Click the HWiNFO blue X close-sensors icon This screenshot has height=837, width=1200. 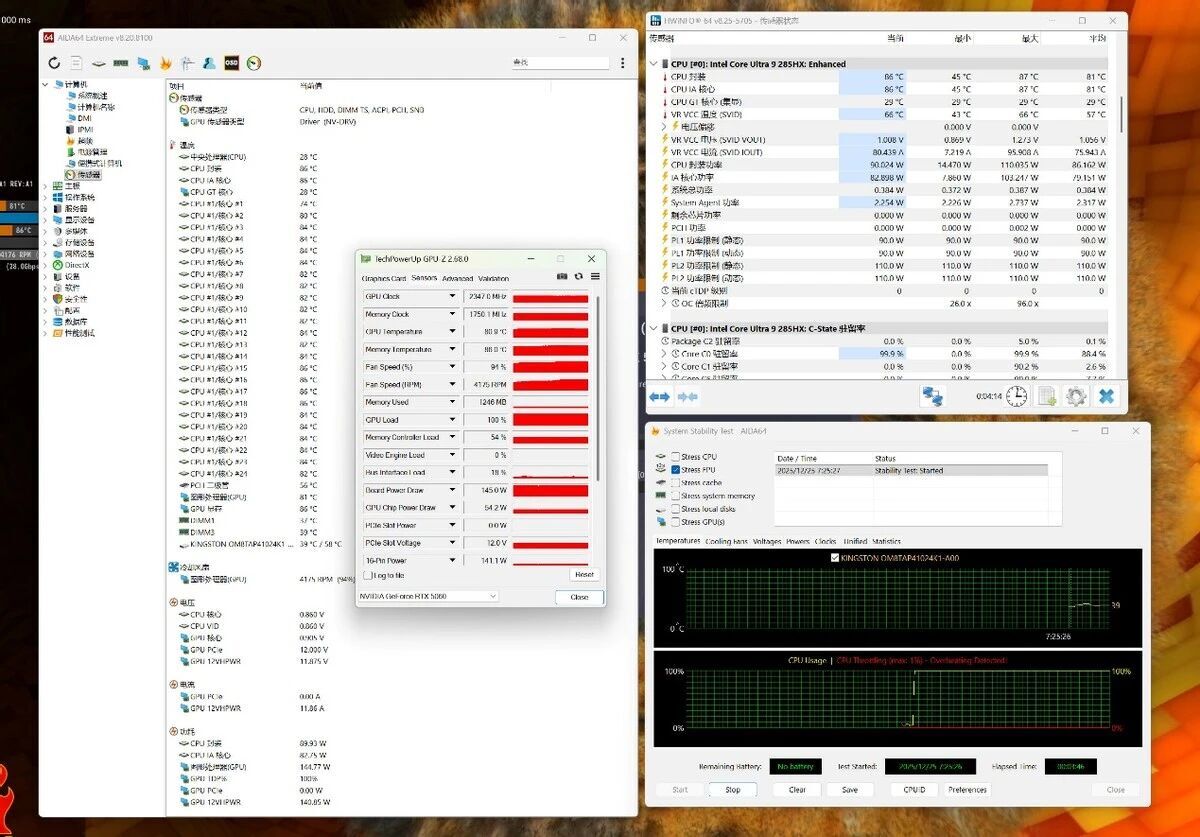point(1106,396)
